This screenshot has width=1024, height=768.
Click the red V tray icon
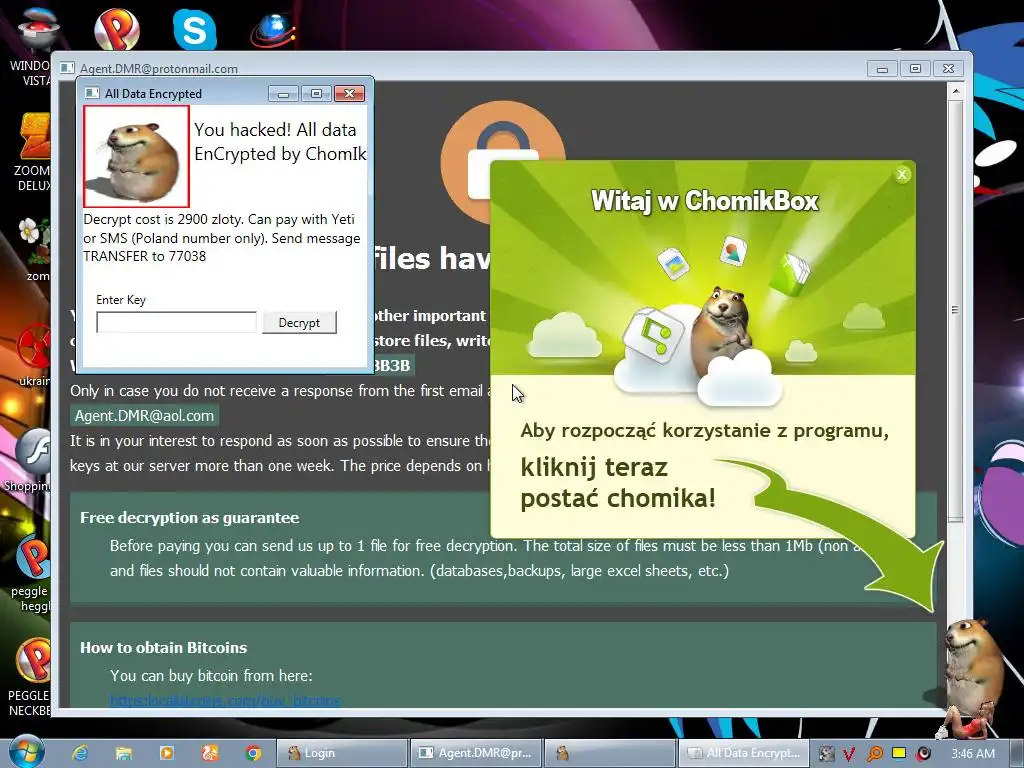click(850, 754)
